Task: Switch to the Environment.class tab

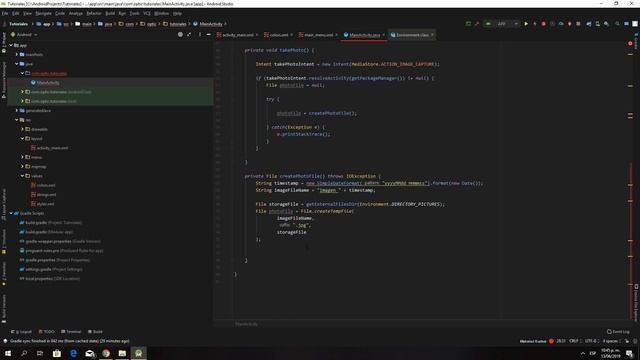Action: click(412, 35)
